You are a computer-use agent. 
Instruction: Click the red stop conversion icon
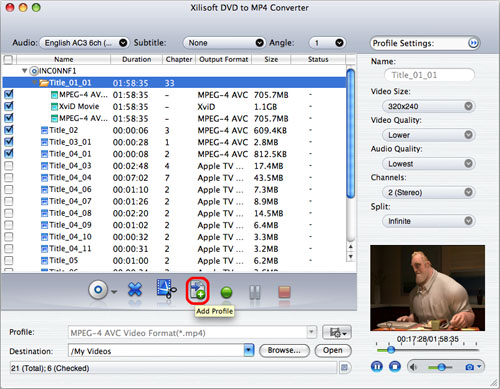tap(284, 292)
